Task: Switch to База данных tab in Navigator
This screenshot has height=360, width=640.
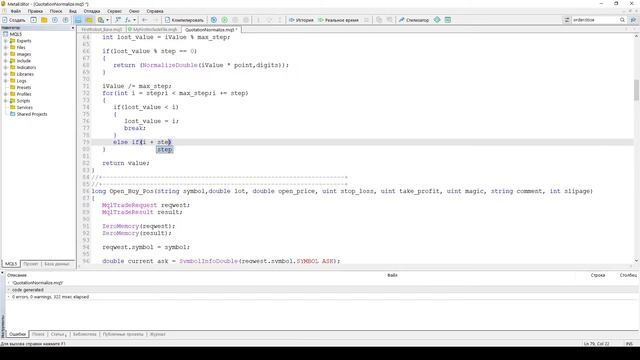Action: pos(57,264)
